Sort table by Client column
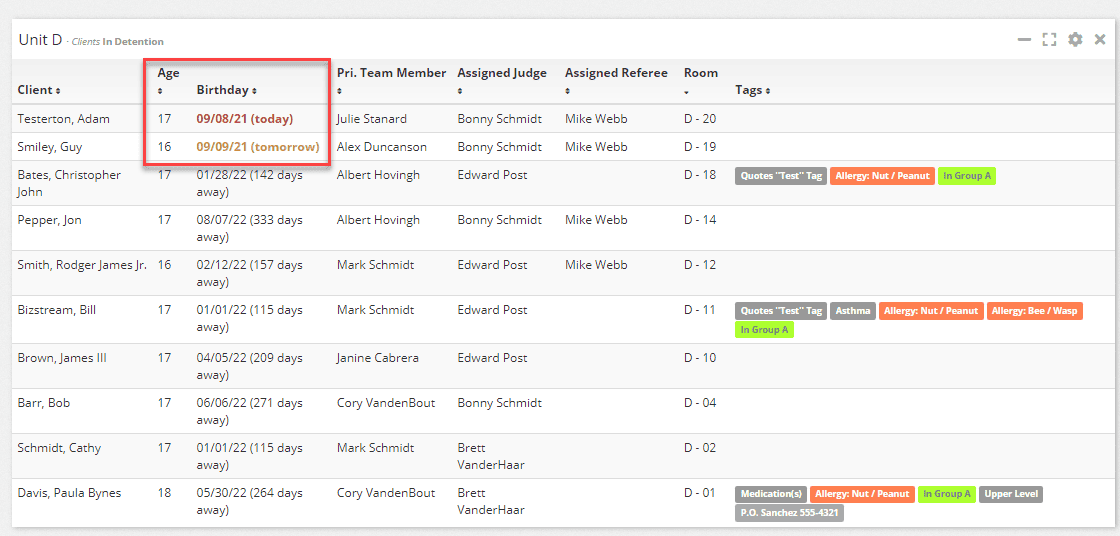 click(38, 90)
